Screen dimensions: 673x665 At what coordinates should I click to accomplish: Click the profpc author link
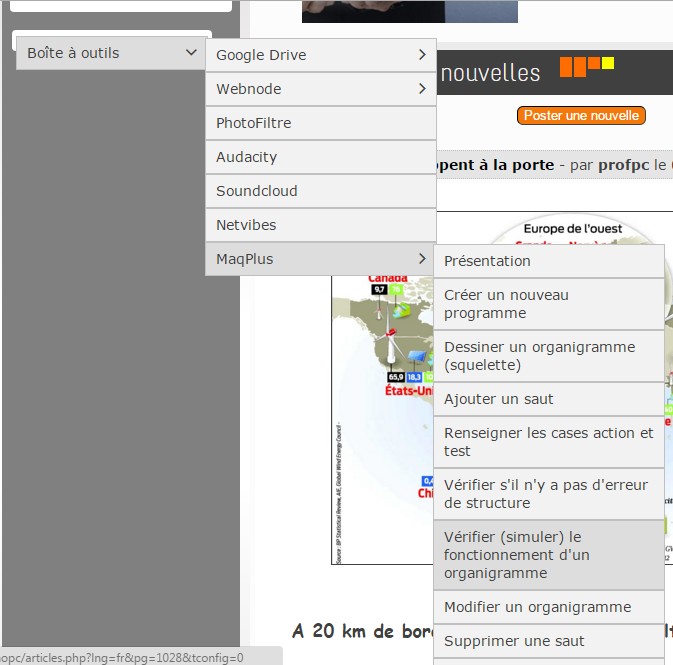click(624, 165)
